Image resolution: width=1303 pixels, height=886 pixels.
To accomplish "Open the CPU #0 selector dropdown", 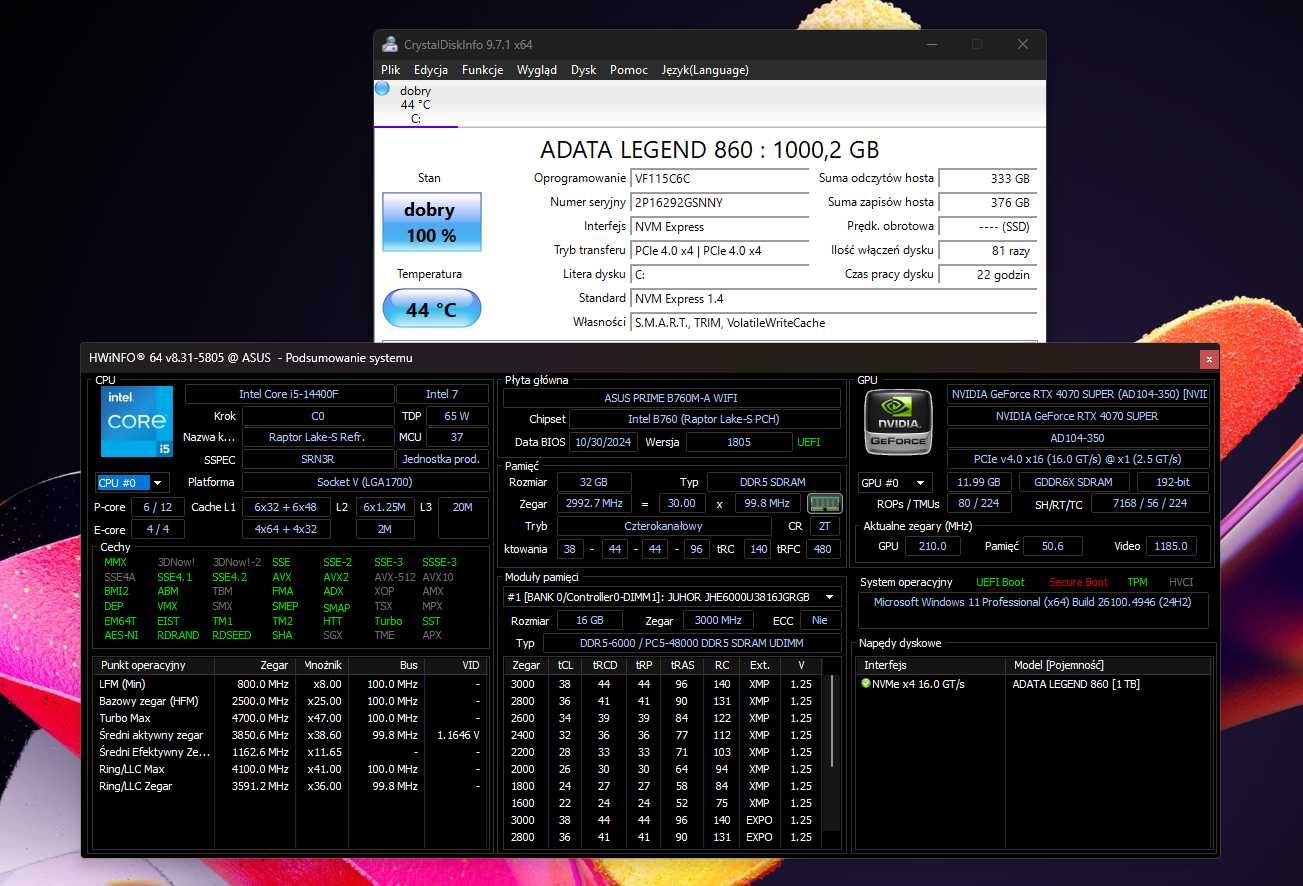I will (132, 482).
